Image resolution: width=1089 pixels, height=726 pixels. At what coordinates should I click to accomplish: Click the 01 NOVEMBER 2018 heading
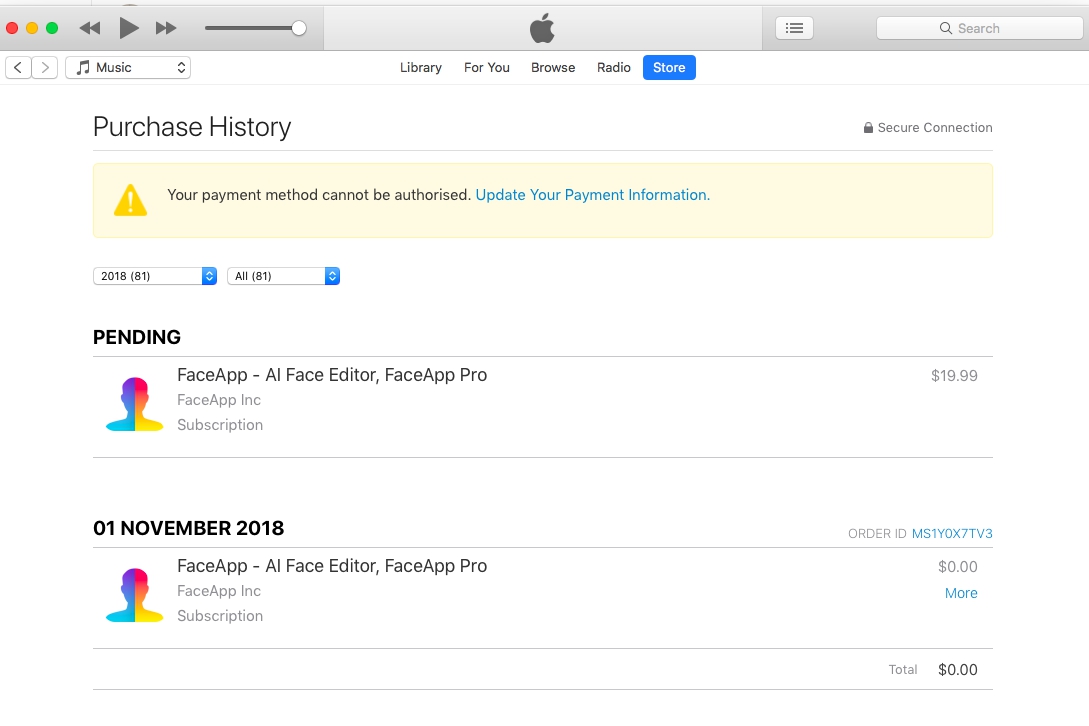click(x=188, y=528)
